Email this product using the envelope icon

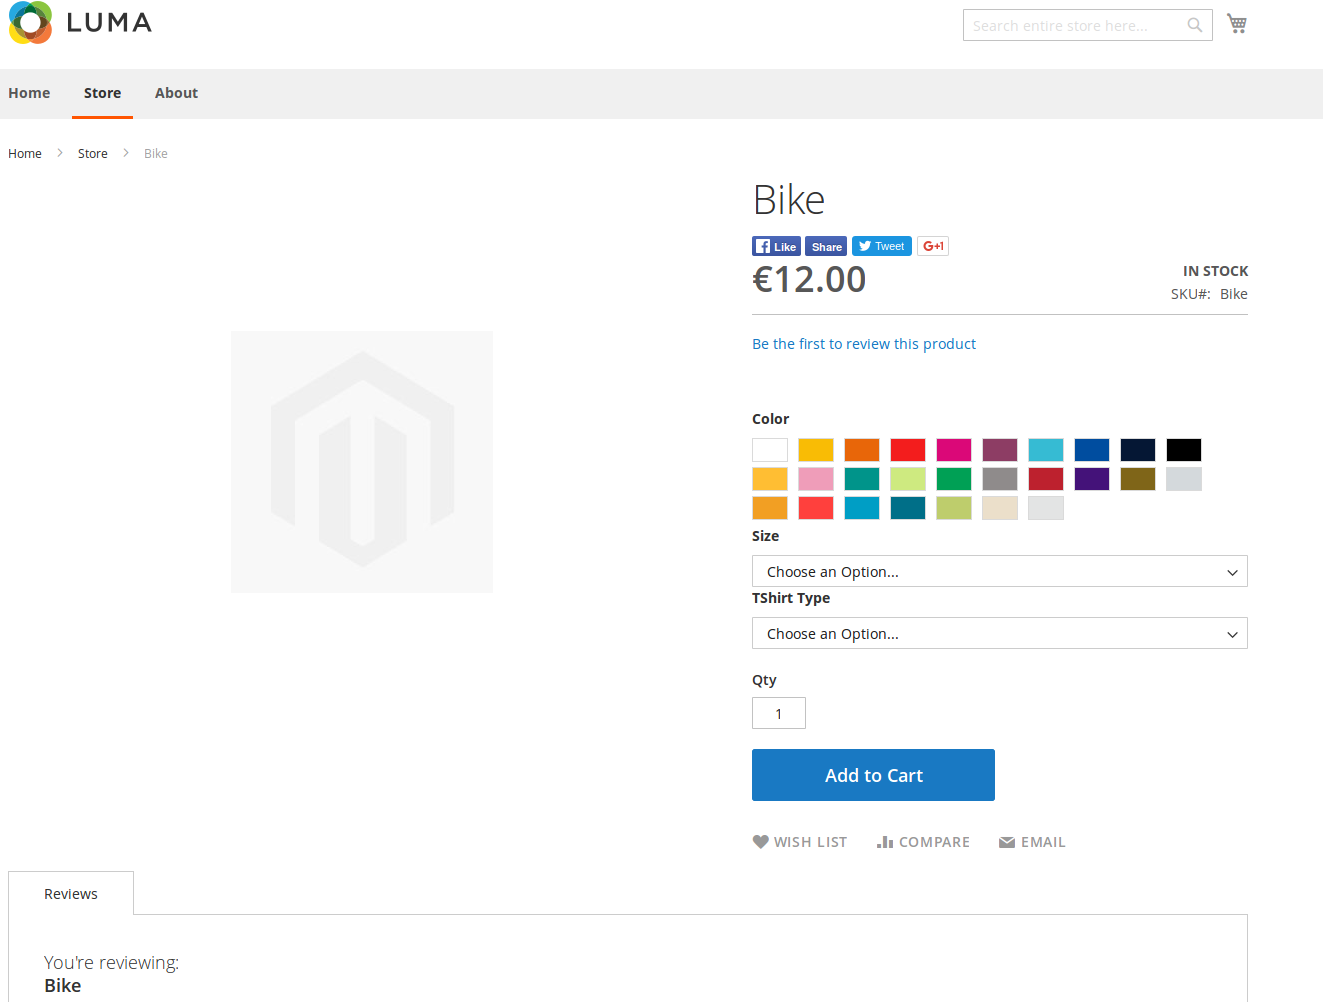[1031, 841]
